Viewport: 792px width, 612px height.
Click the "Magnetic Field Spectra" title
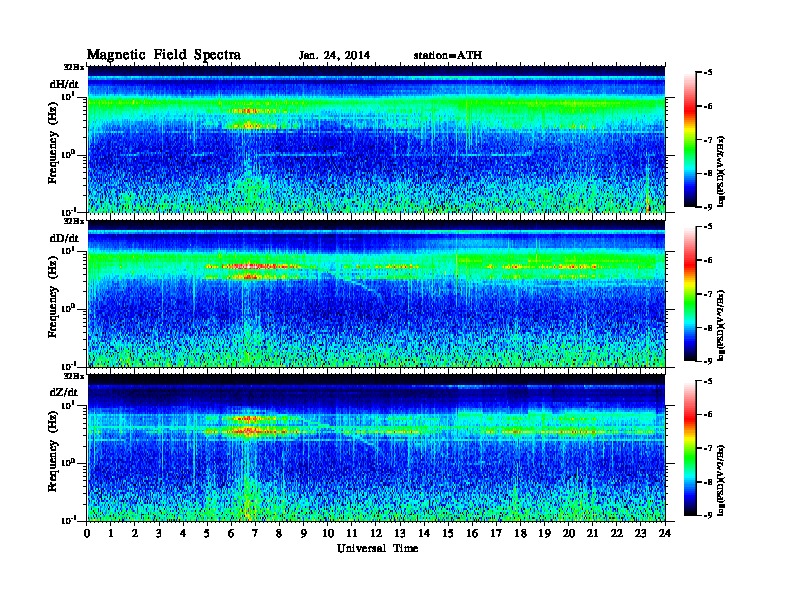(164, 55)
